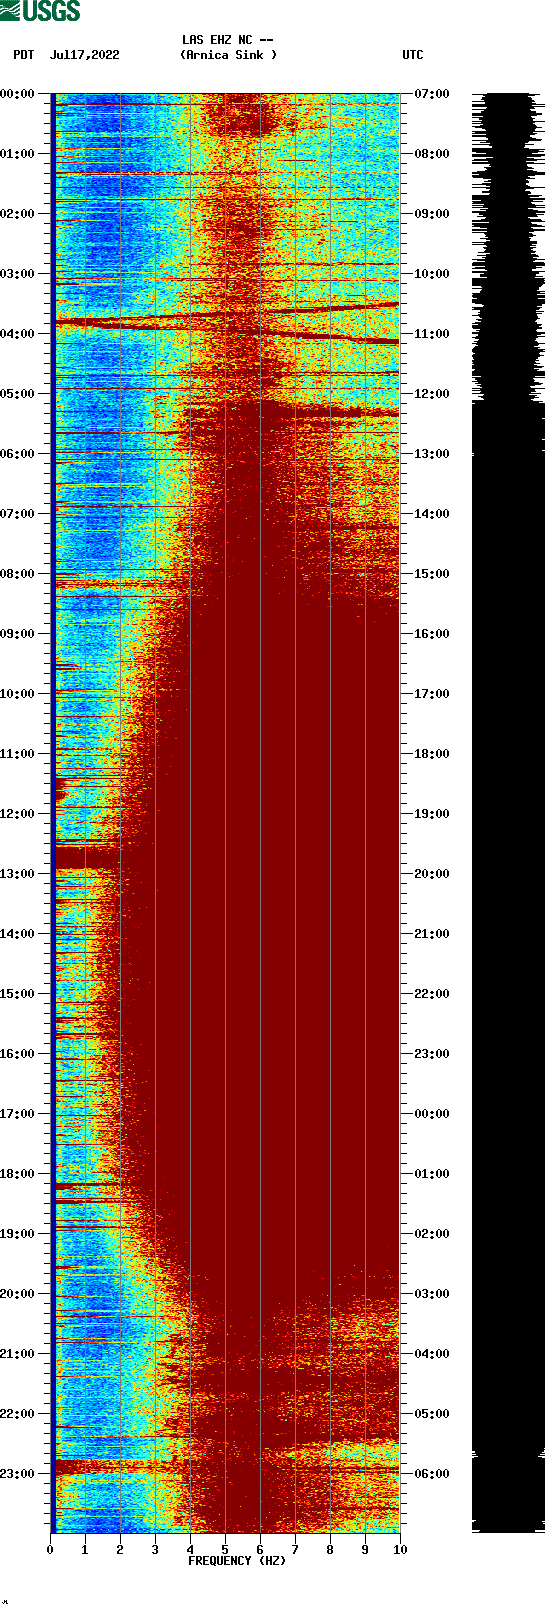Click the USGS logo
Viewport: 552px width, 1613px height.
(x=40, y=11)
